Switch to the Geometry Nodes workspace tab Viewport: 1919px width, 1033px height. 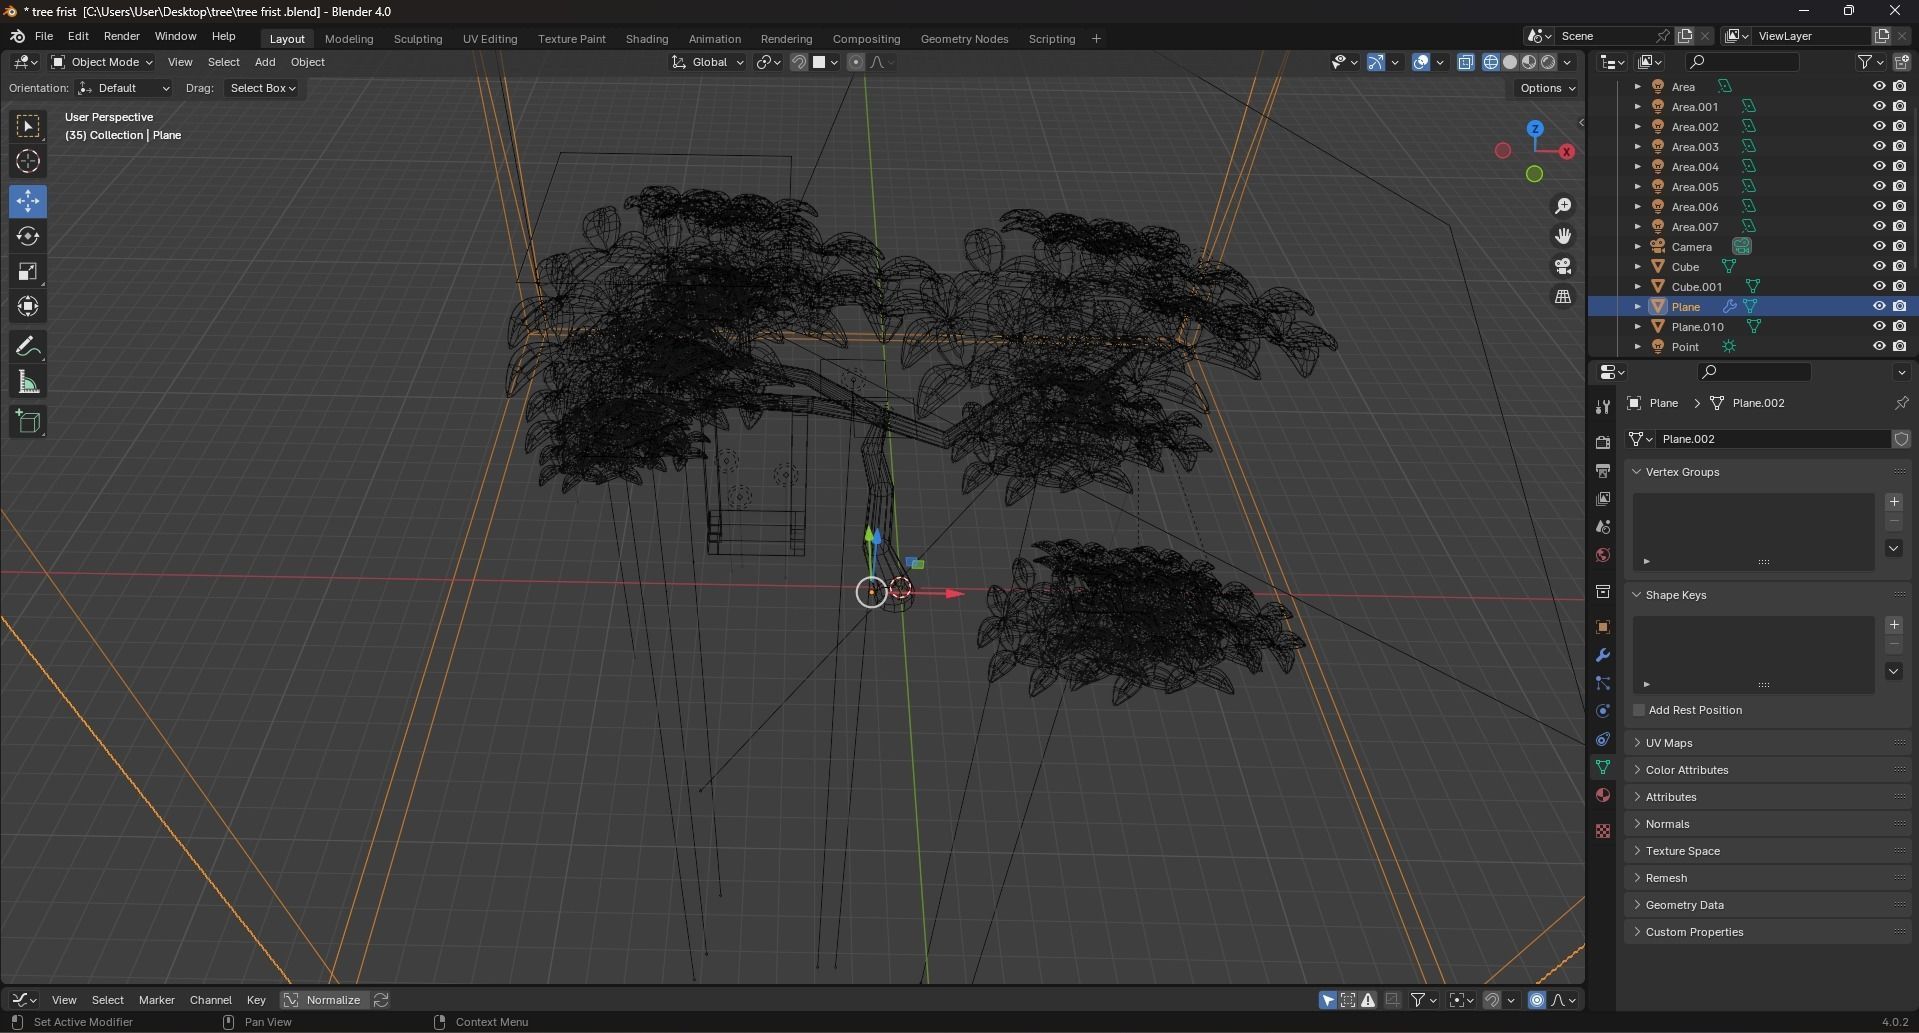click(964, 39)
